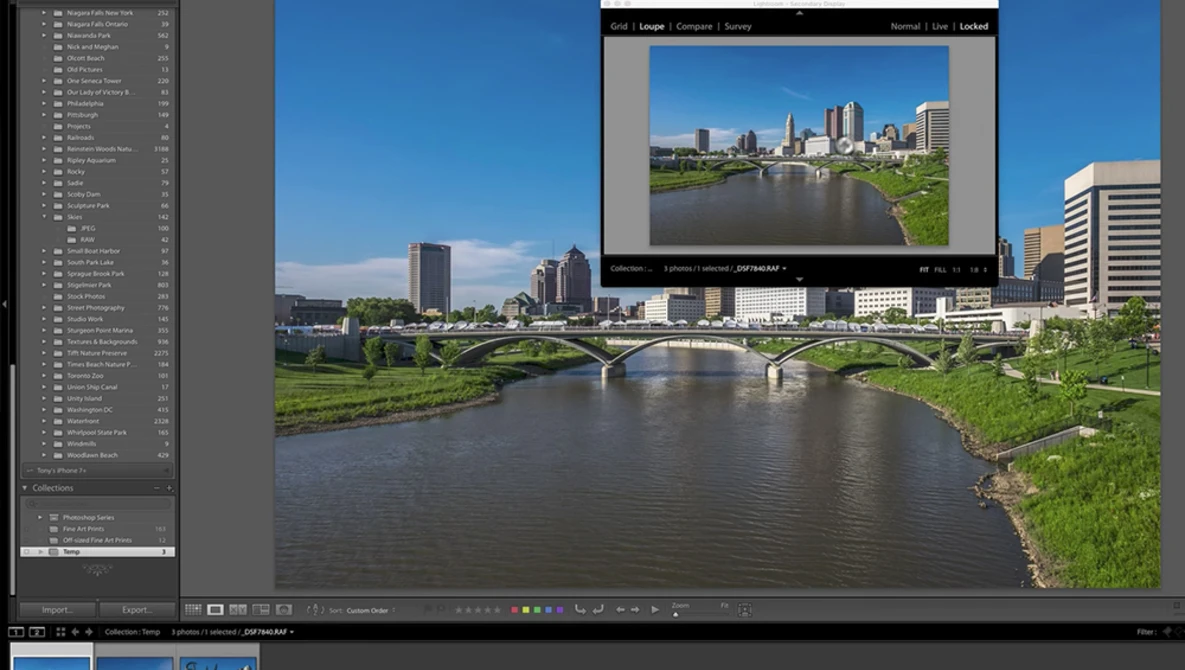Open secondary window 1:8 zoom ratio dropdown

click(x=979, y=270)
